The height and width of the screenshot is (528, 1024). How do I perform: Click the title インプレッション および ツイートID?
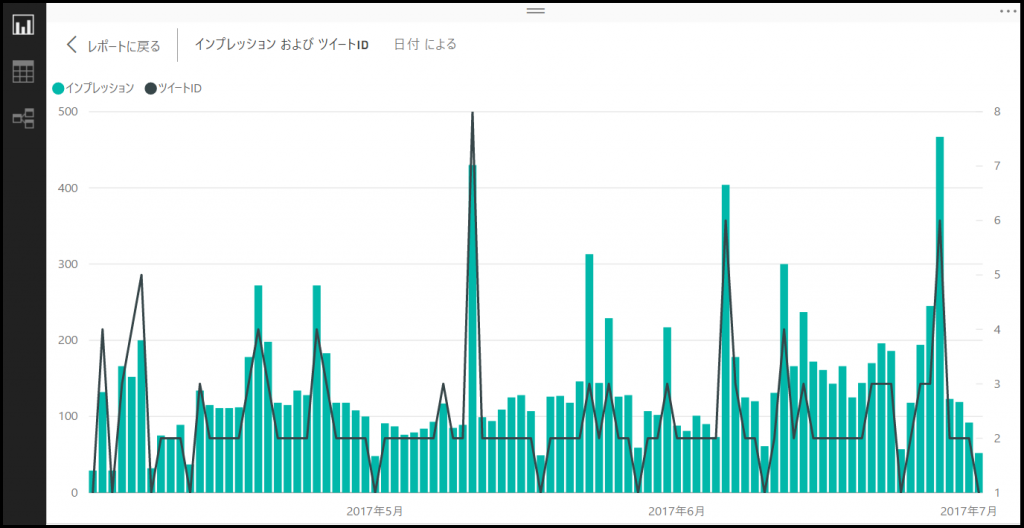click(x=281, y=44)
